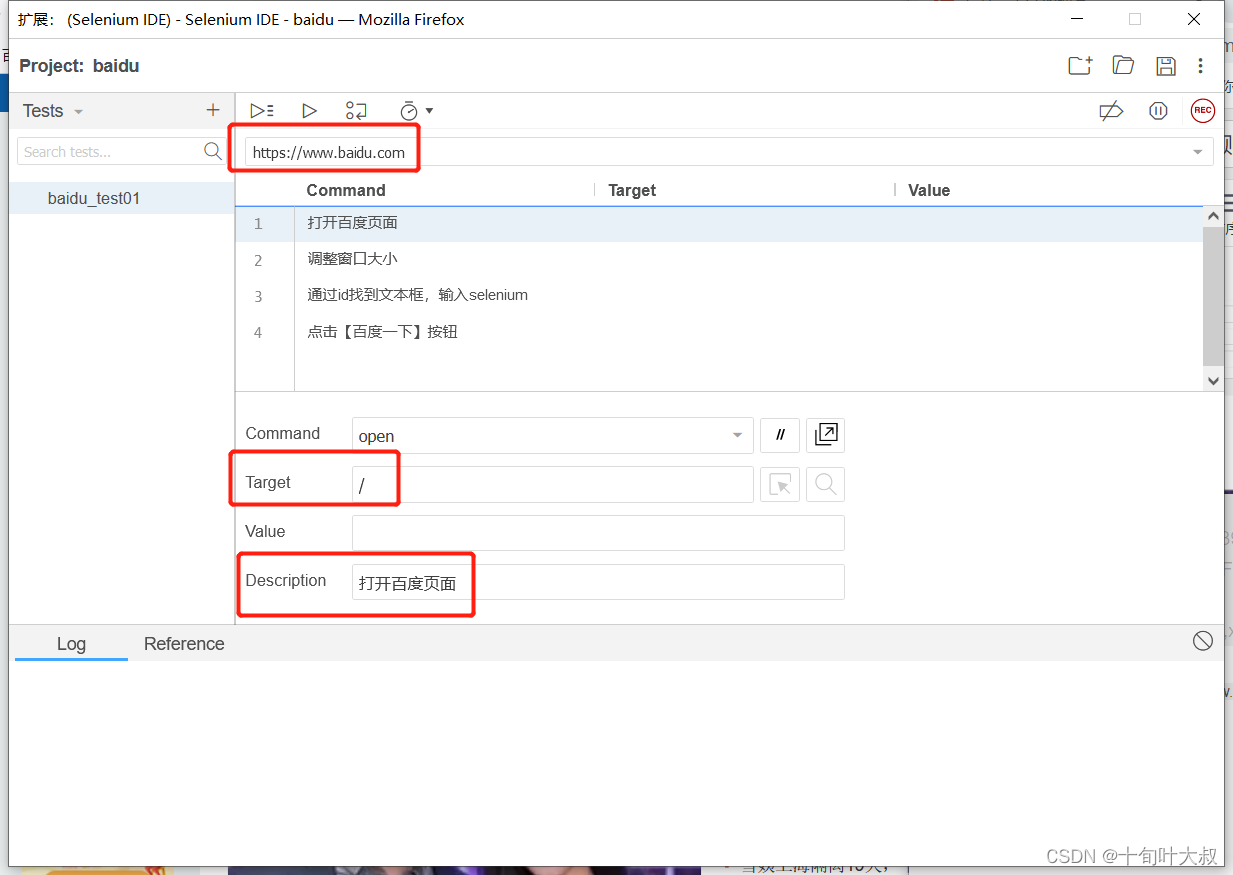Add a new test with the plus icon

click(212, 111)
